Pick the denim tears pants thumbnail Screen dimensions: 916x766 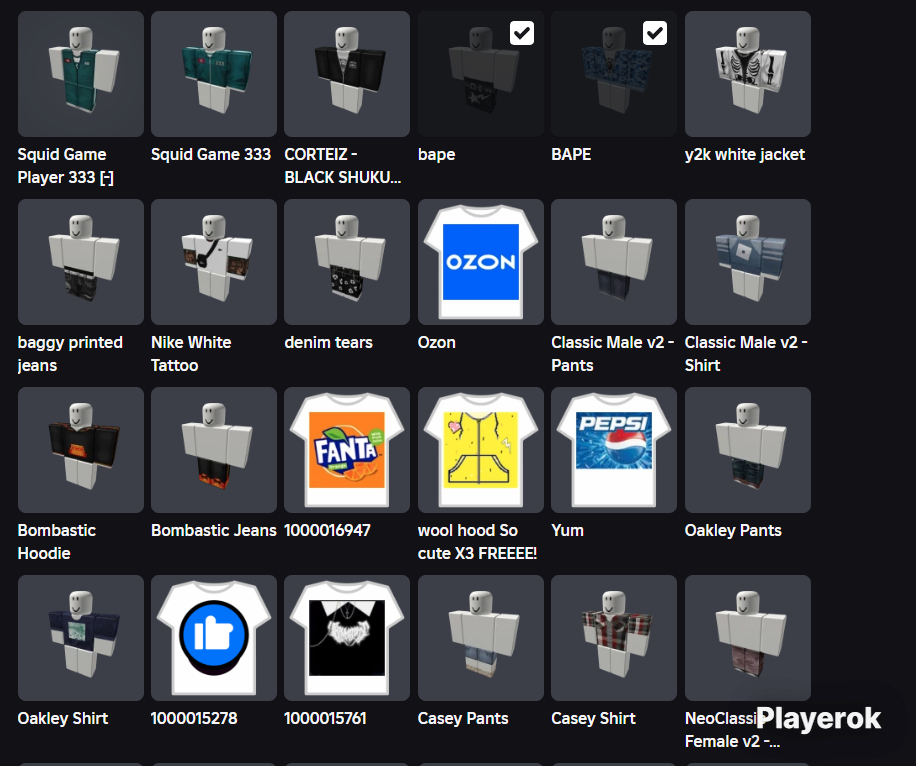click(x=347, y=262)
